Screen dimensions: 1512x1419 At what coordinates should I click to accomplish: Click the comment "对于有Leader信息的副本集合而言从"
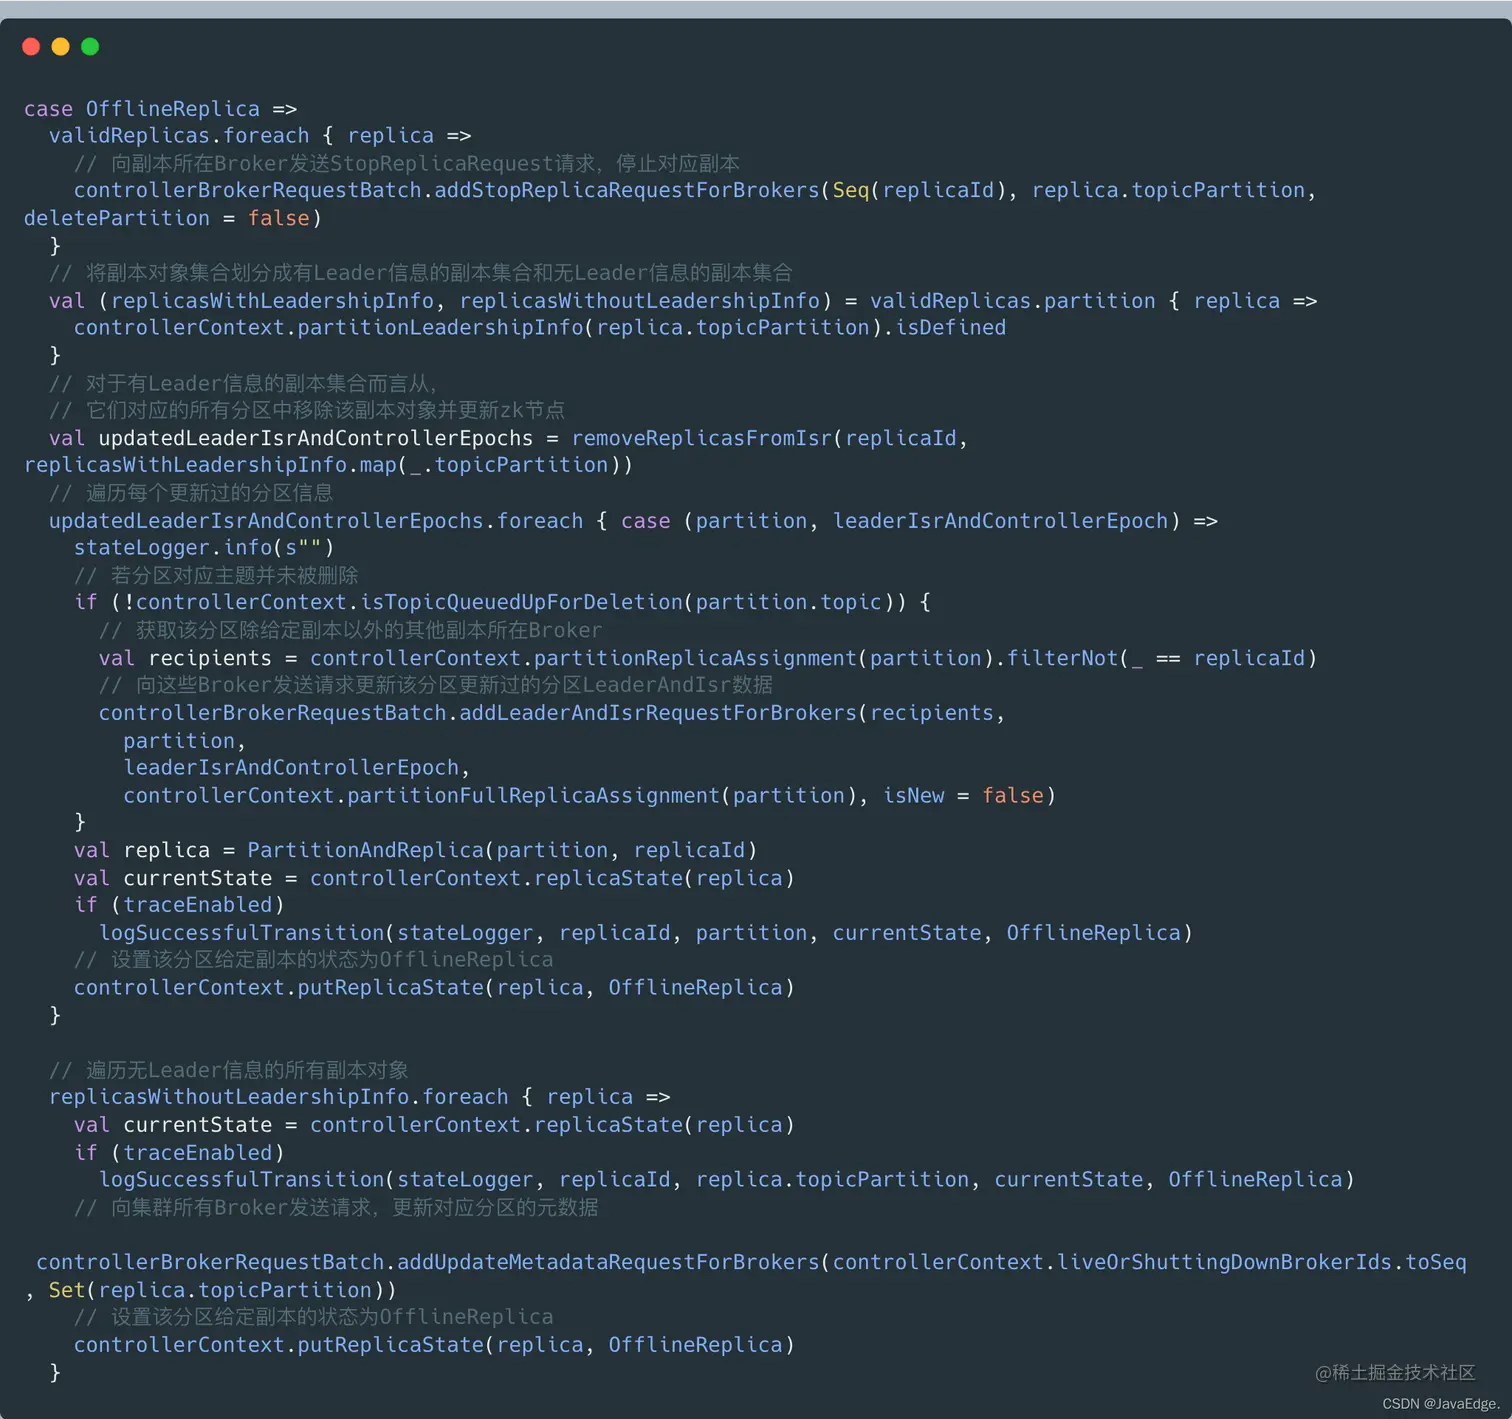click(x=243, y=383)
